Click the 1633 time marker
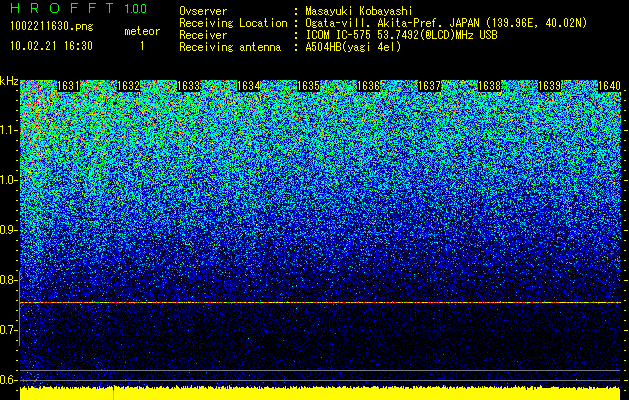The image size is (629, 400). pos(189,86)
